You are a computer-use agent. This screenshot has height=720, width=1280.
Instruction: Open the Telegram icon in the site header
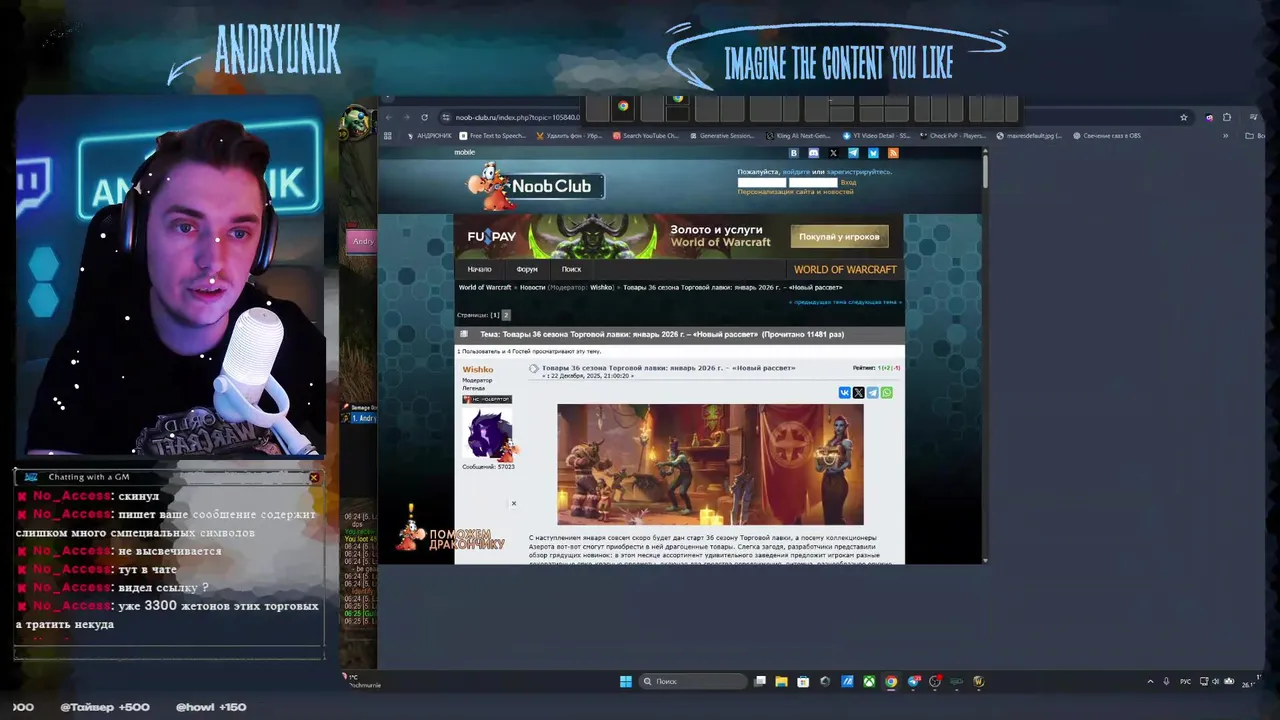point(853,153)
